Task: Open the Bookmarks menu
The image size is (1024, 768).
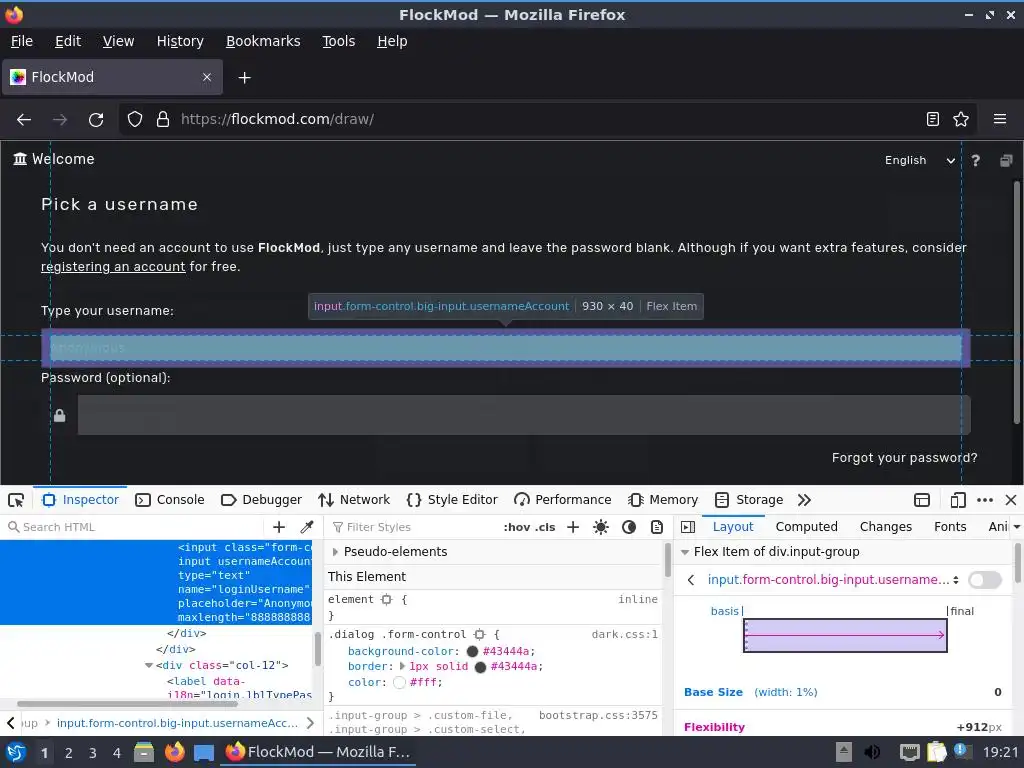Action: pos(263,41)
